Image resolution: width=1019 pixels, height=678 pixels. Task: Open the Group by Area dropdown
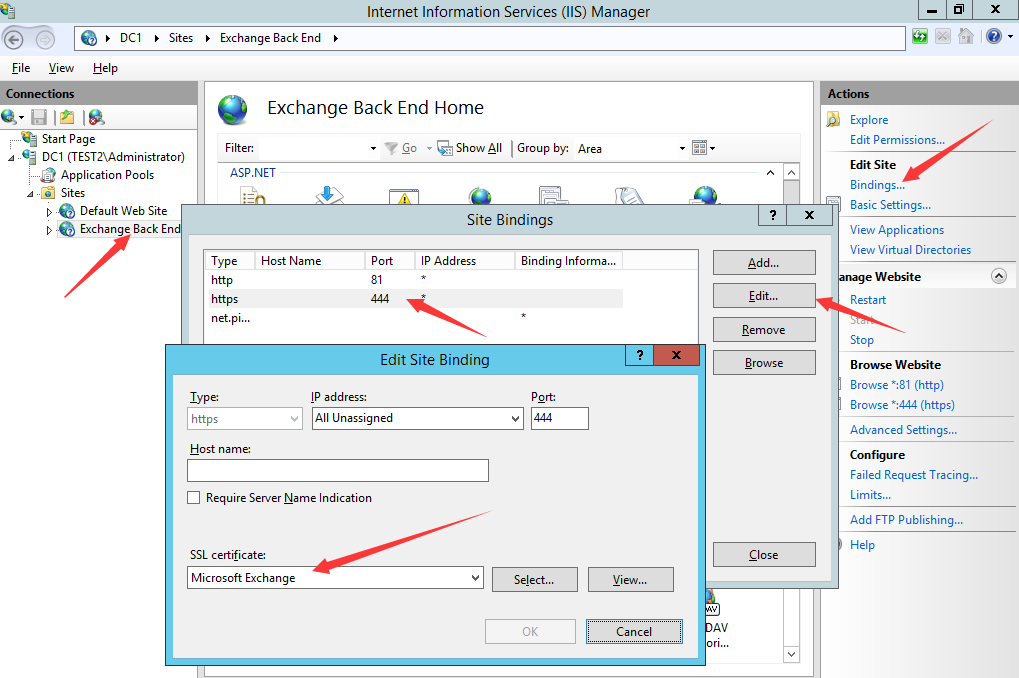[682, 148]
